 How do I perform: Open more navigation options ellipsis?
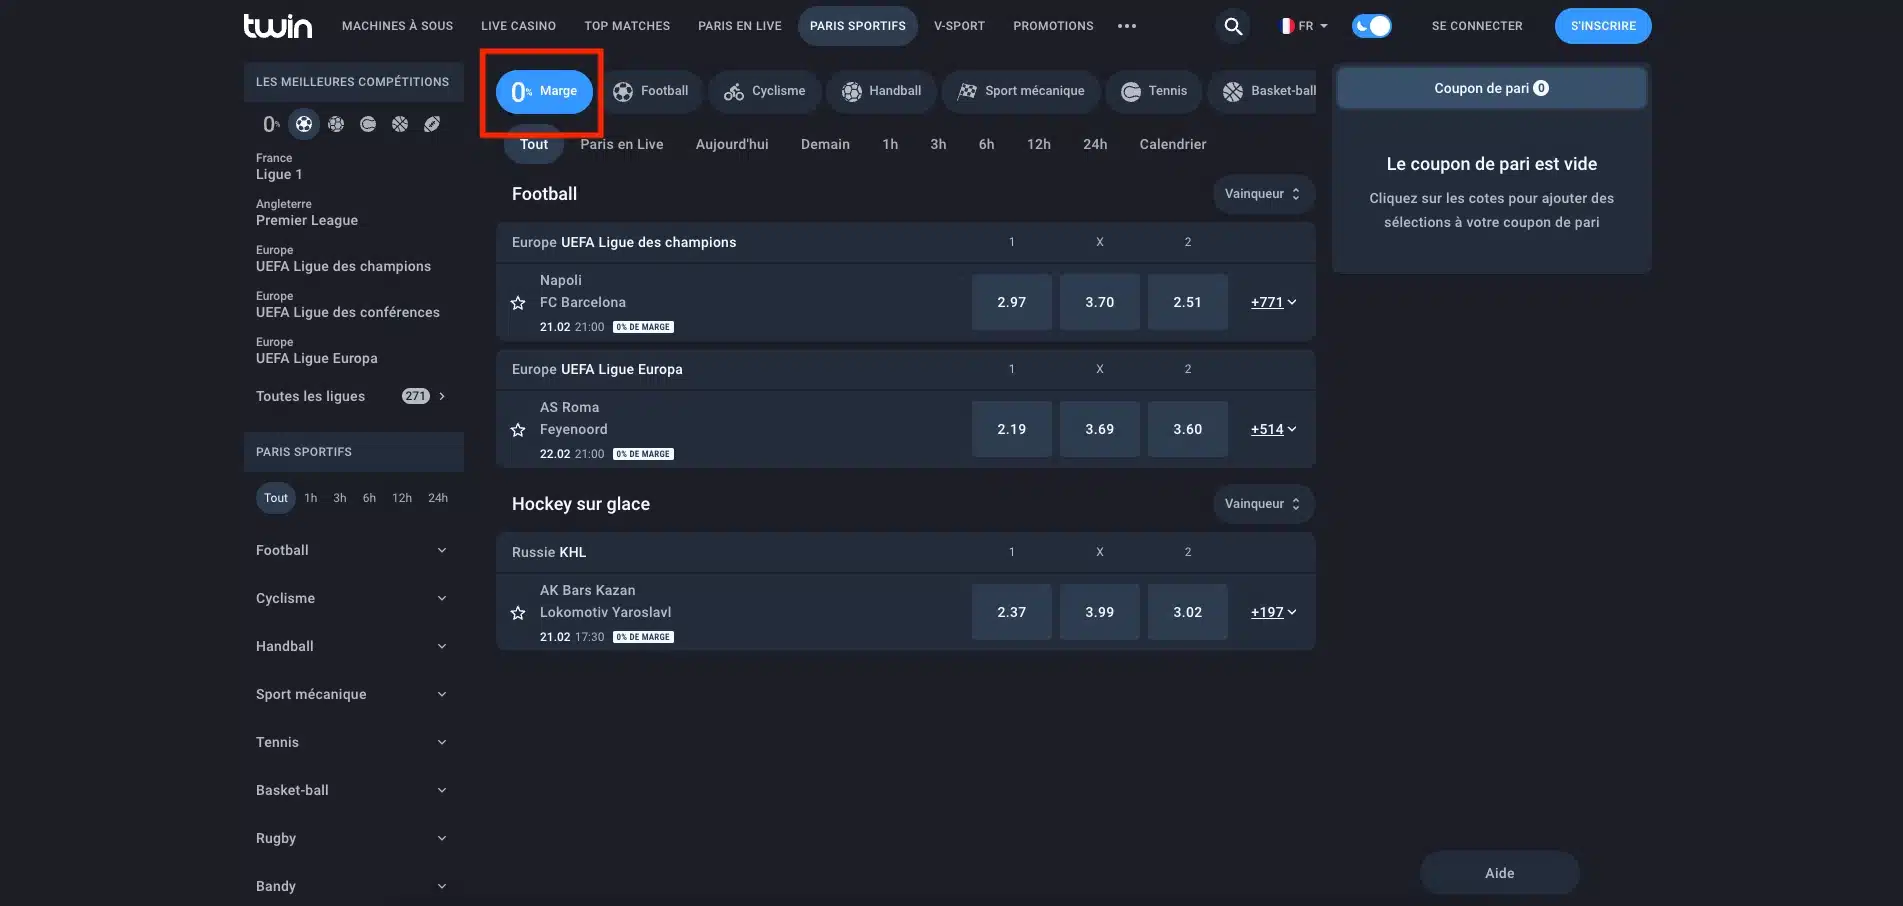1127,26
